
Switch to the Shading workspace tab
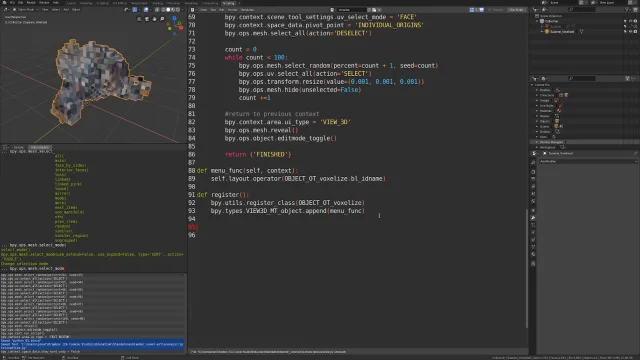pyautogui.click(x=158, y=3)
